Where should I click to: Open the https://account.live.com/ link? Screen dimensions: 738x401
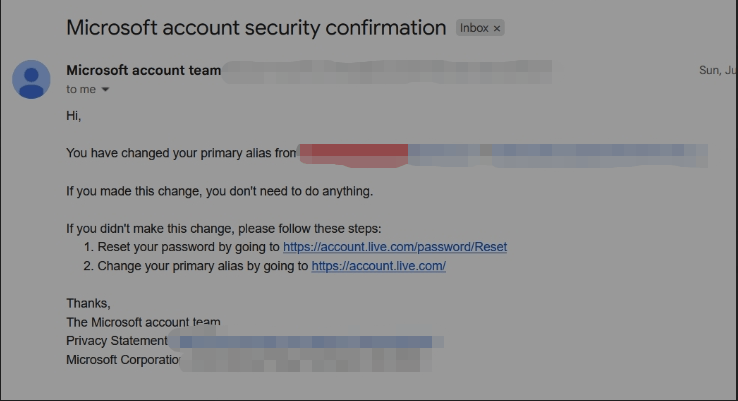378,266
